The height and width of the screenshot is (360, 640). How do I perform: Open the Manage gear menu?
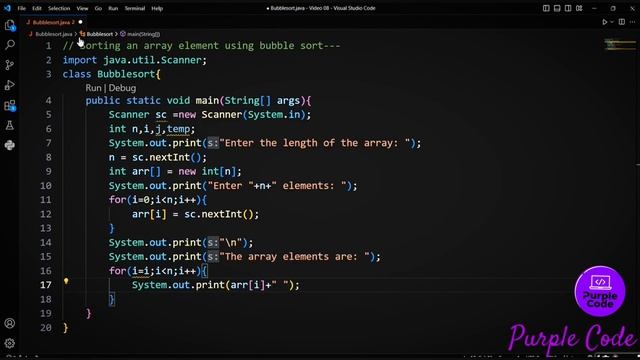(10, 343)
